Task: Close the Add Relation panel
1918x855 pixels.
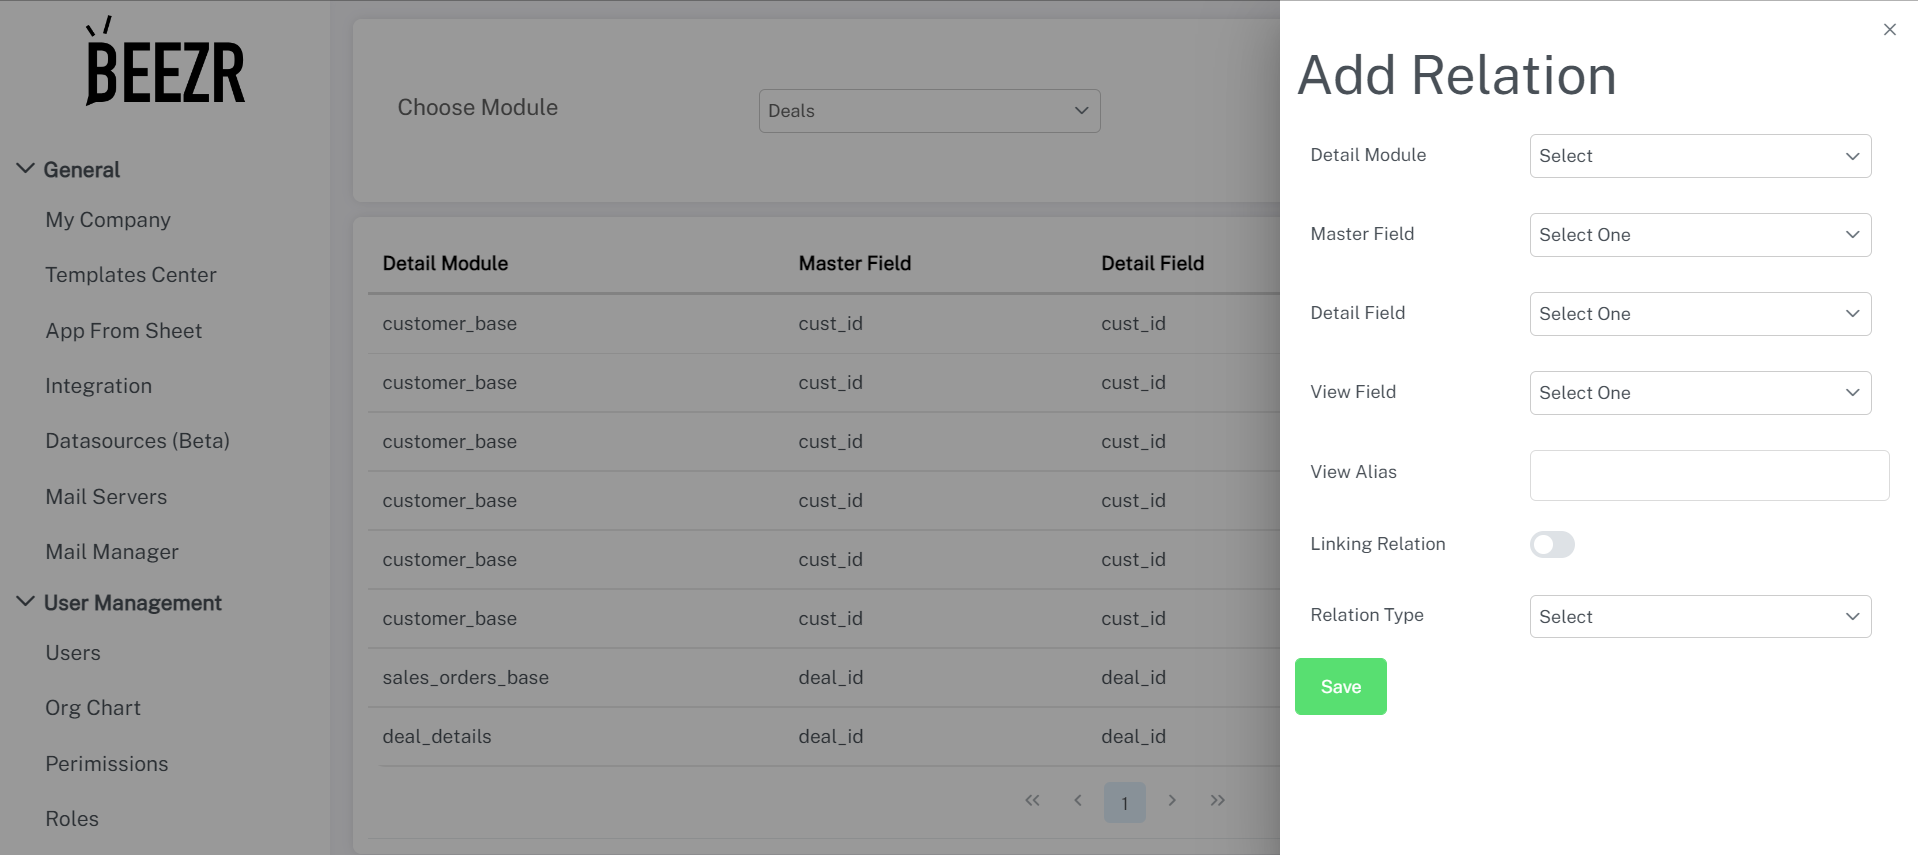Action: coord(1889,30)
